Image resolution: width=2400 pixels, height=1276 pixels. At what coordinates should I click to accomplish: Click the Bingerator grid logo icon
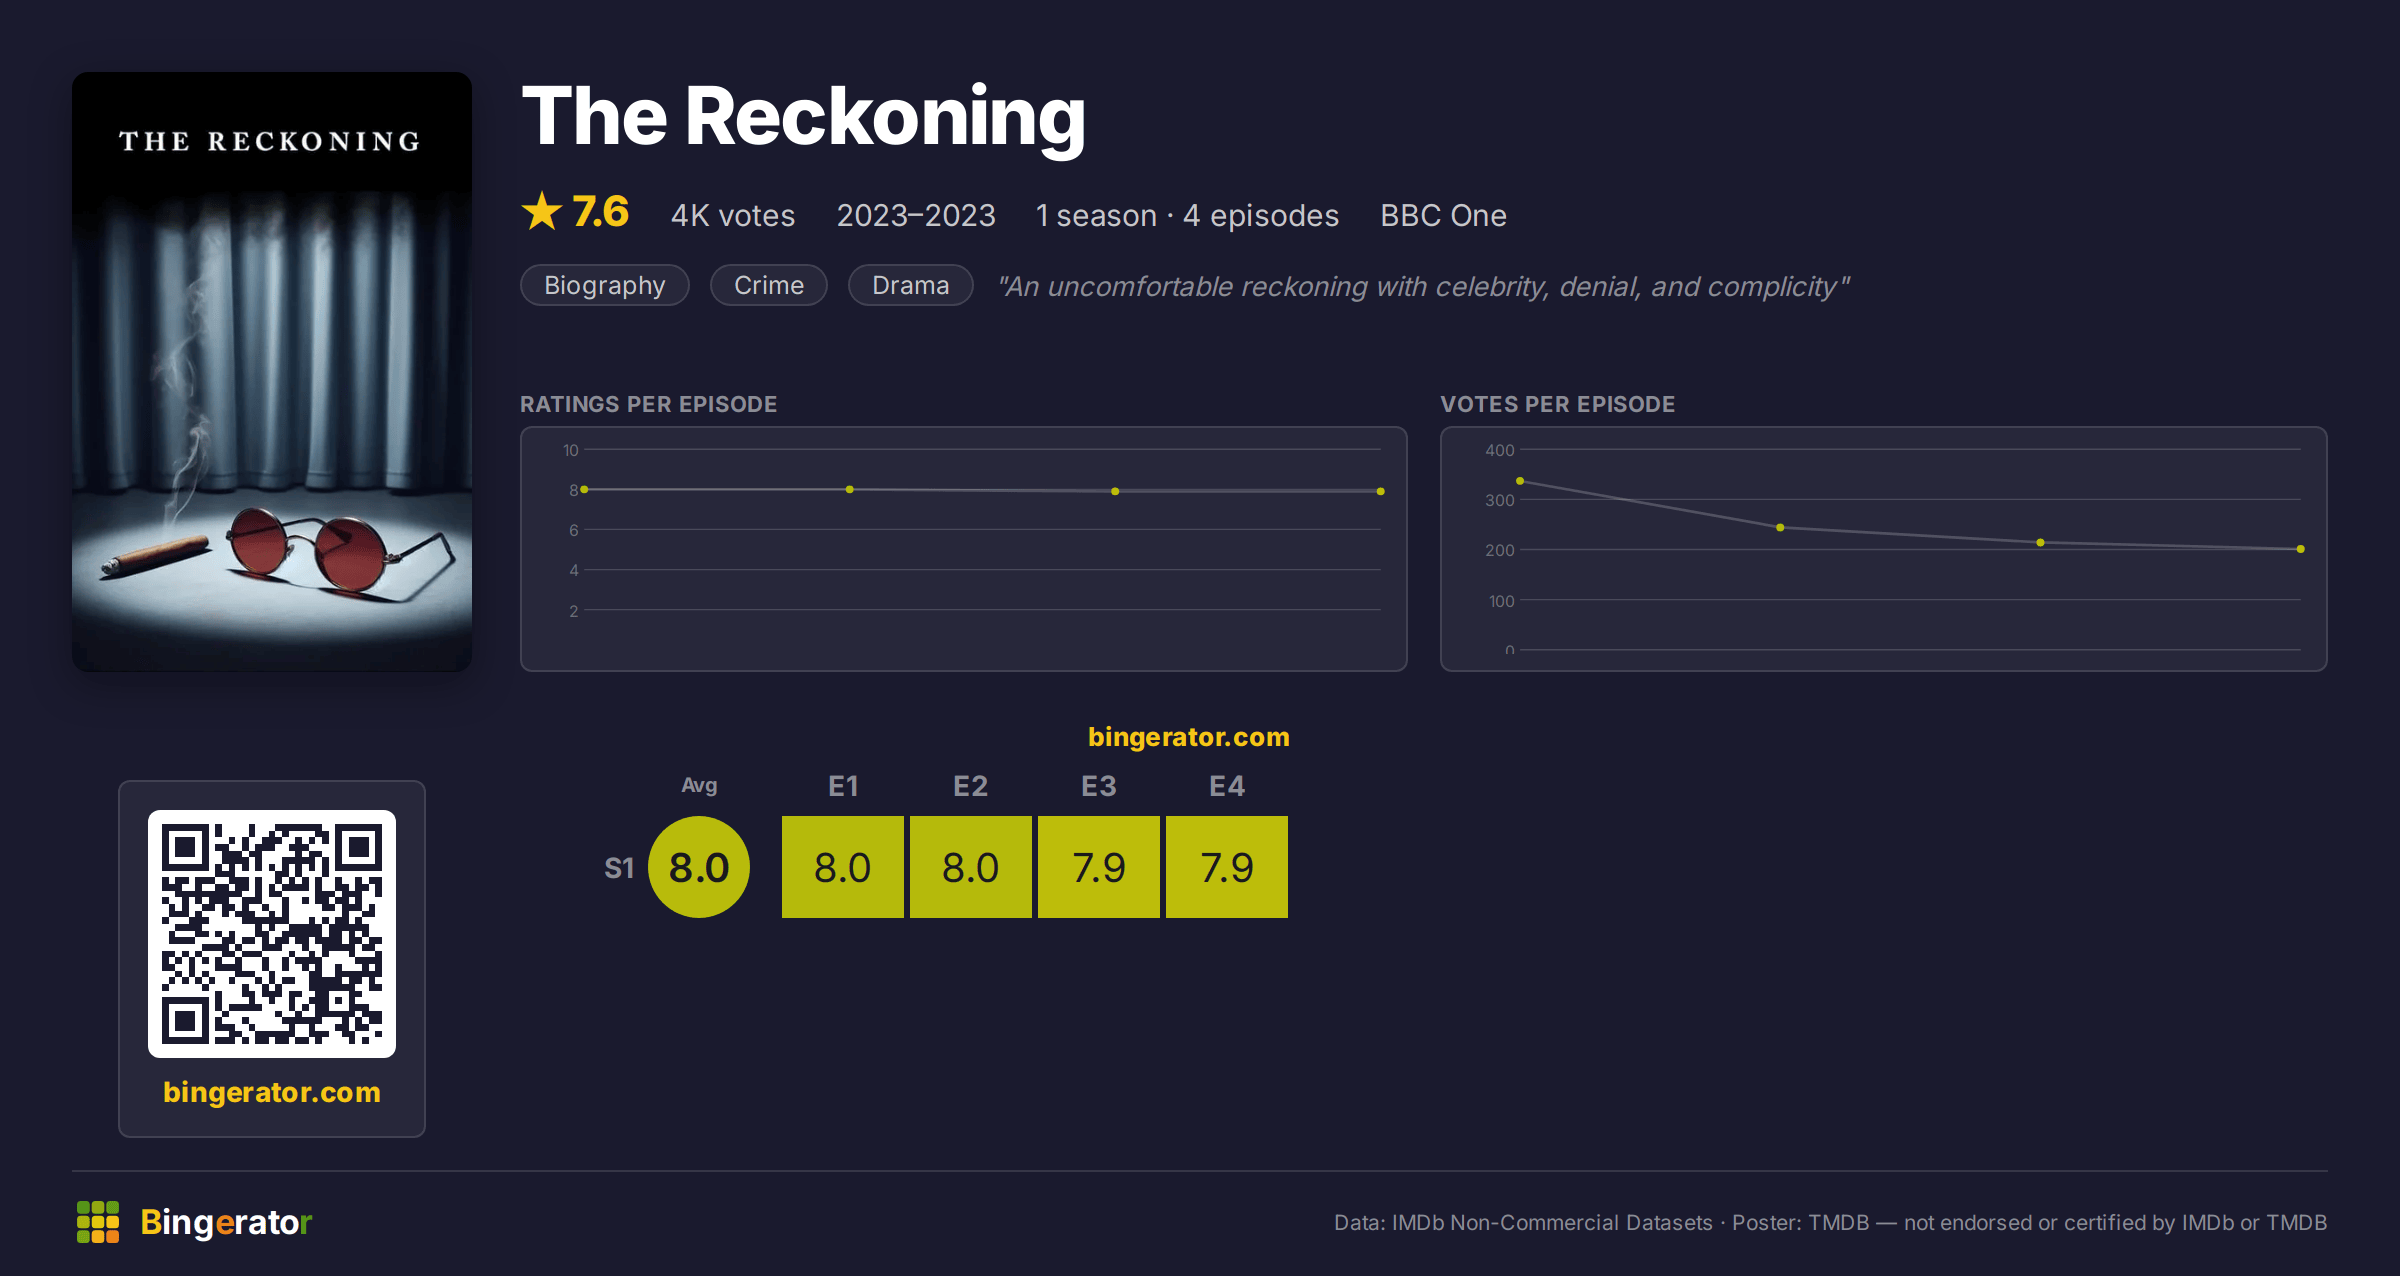98,1222
